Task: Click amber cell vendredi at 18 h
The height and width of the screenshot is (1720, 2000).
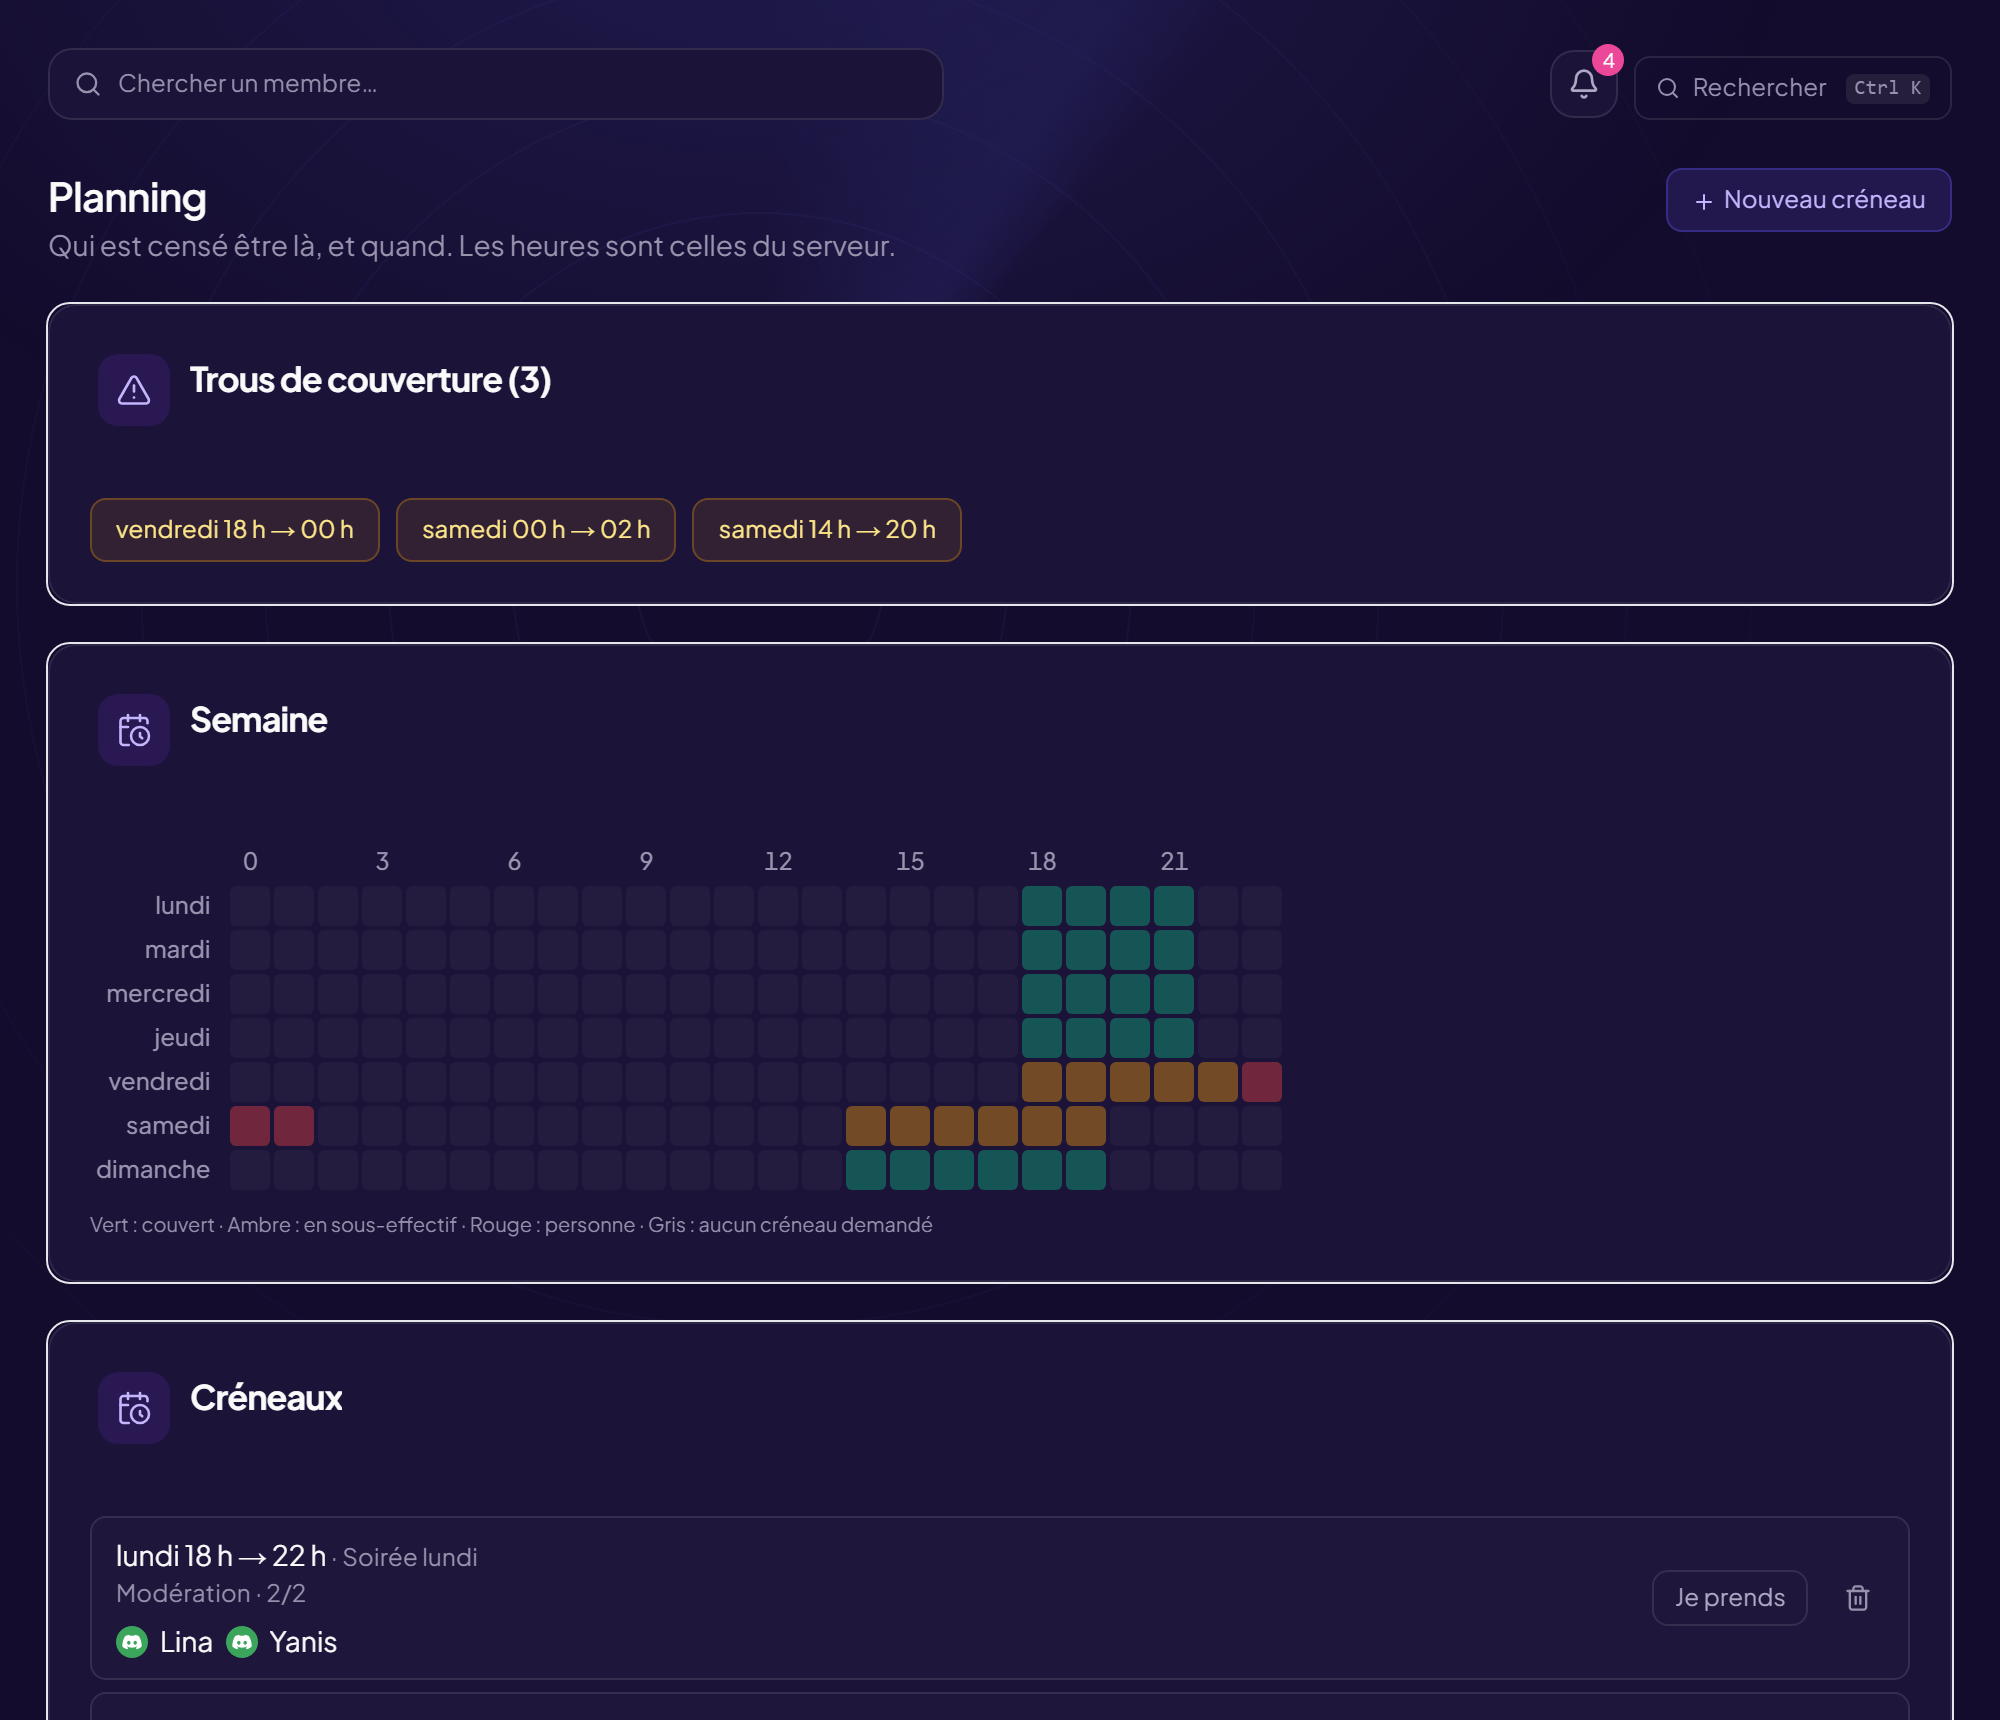Action: 1042,1082
